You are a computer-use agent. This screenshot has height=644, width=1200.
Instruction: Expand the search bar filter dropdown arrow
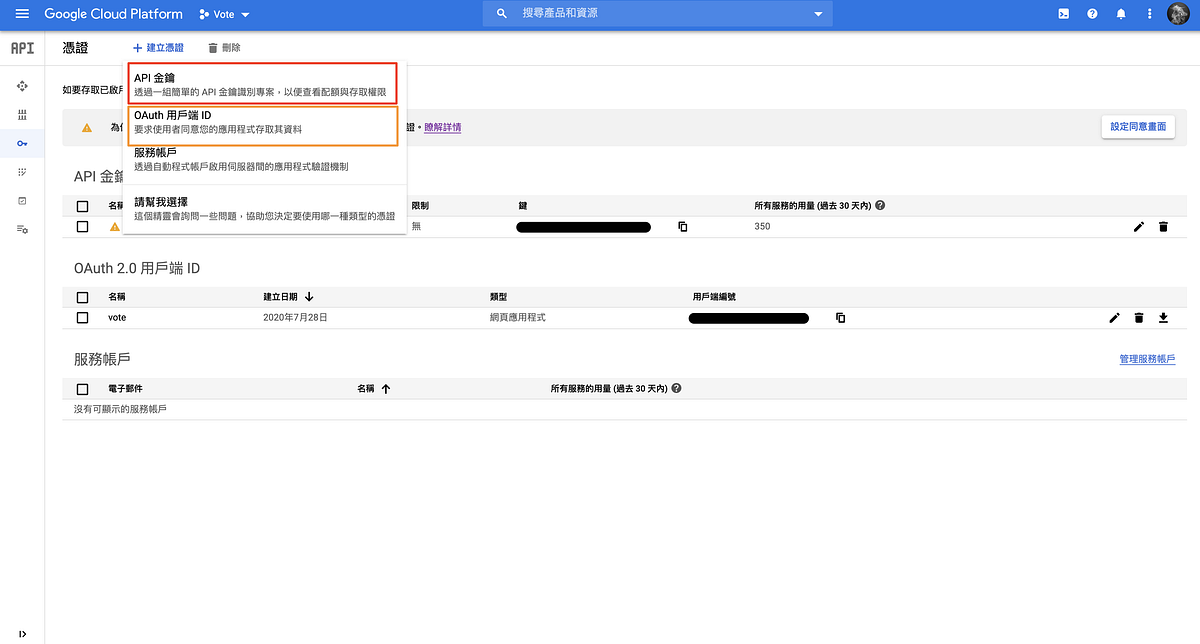pos(818,13)
